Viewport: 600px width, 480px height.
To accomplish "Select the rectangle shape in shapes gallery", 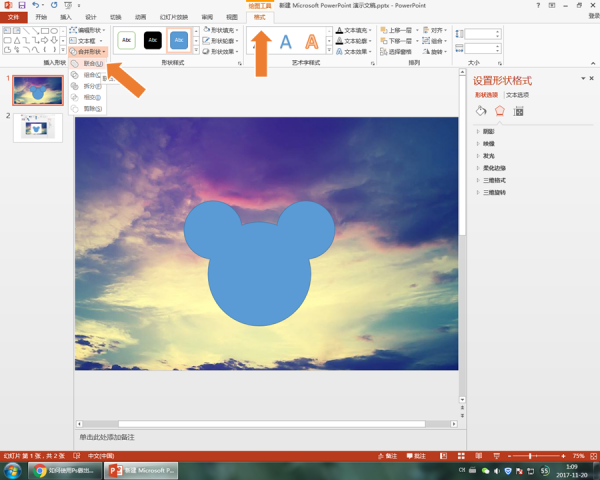I will pos(45,31).
